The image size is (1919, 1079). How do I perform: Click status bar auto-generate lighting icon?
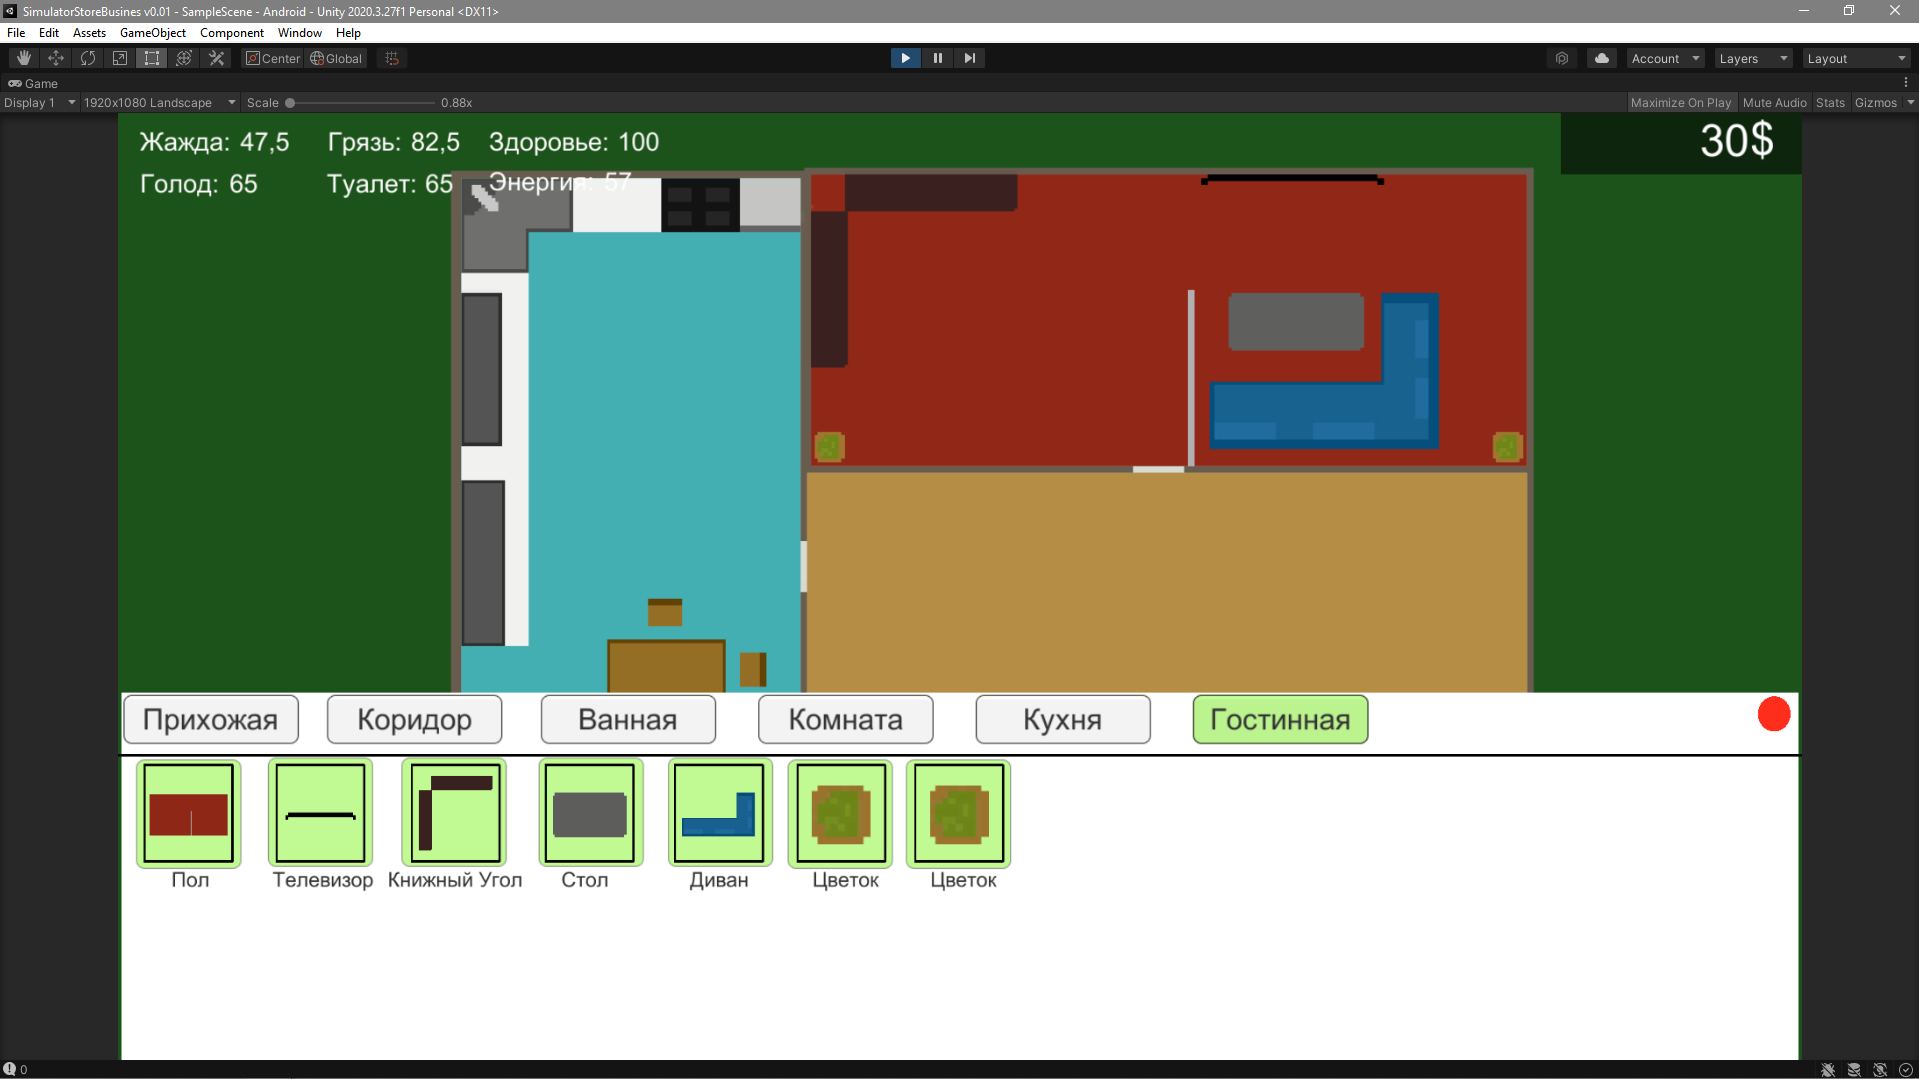click(x=1880, y=1069)
